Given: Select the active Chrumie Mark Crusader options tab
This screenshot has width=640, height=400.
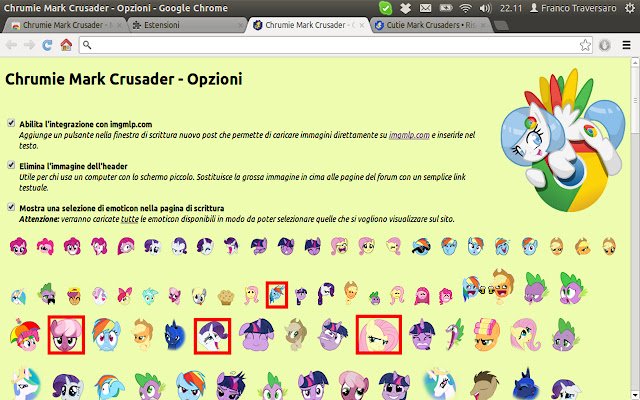Looking at the screenshot, I should pos(308,25).
